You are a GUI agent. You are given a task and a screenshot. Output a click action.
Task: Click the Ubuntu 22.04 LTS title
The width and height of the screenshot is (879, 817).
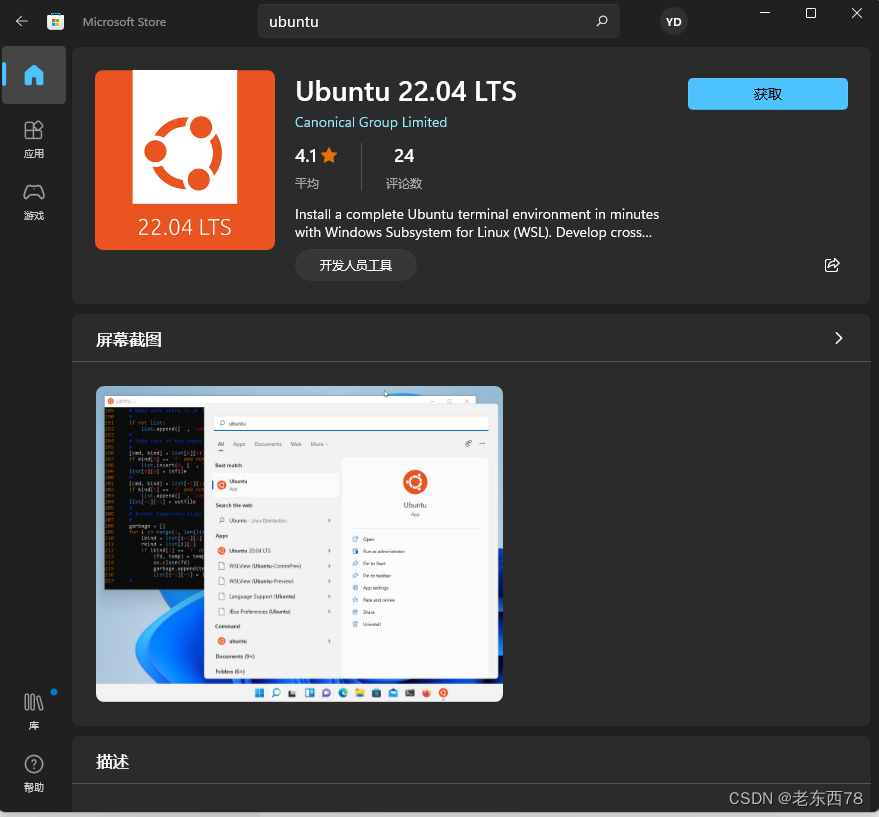pyautogui.click(x=406, y=91)
